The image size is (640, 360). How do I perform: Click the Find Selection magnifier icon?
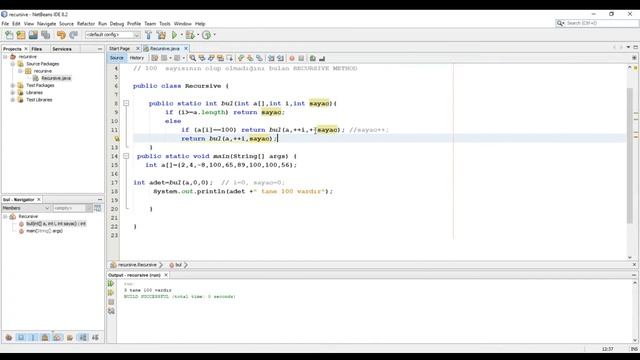192,58
